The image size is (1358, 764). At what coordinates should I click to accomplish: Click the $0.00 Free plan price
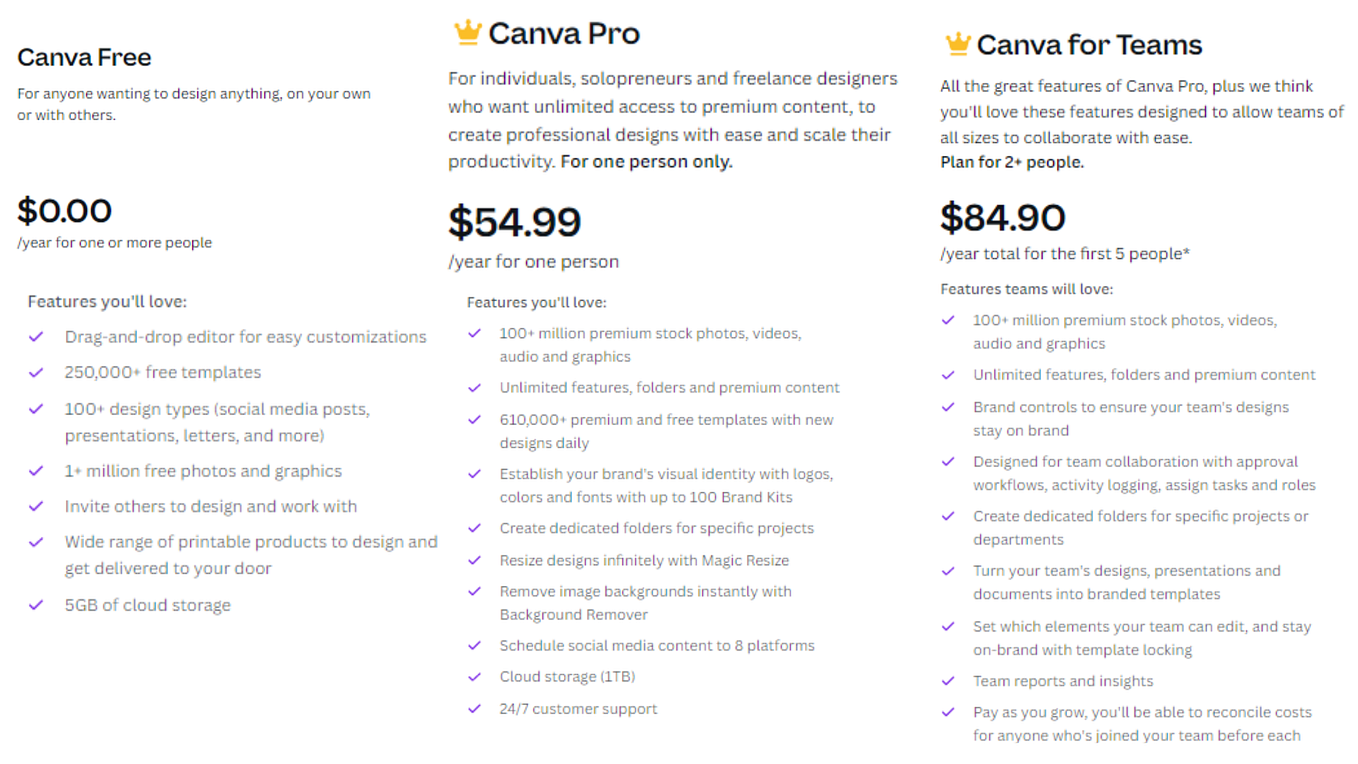65,210
